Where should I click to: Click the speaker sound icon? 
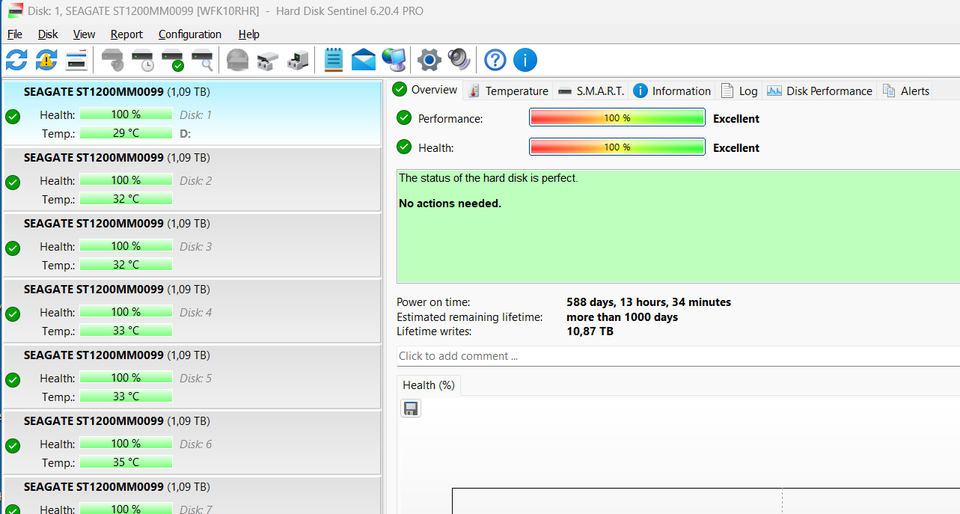point(459,60)
